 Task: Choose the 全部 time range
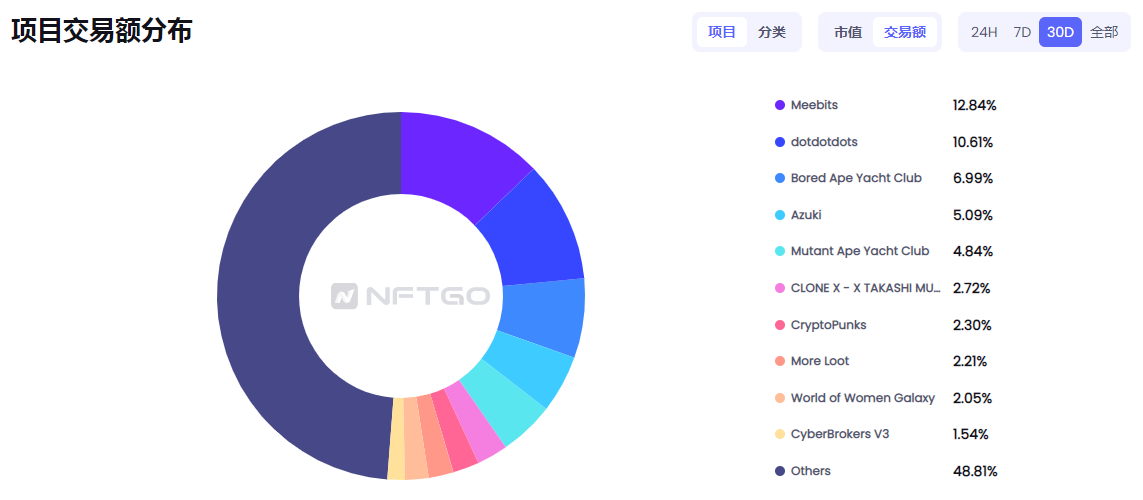[x=1104, y=32]
